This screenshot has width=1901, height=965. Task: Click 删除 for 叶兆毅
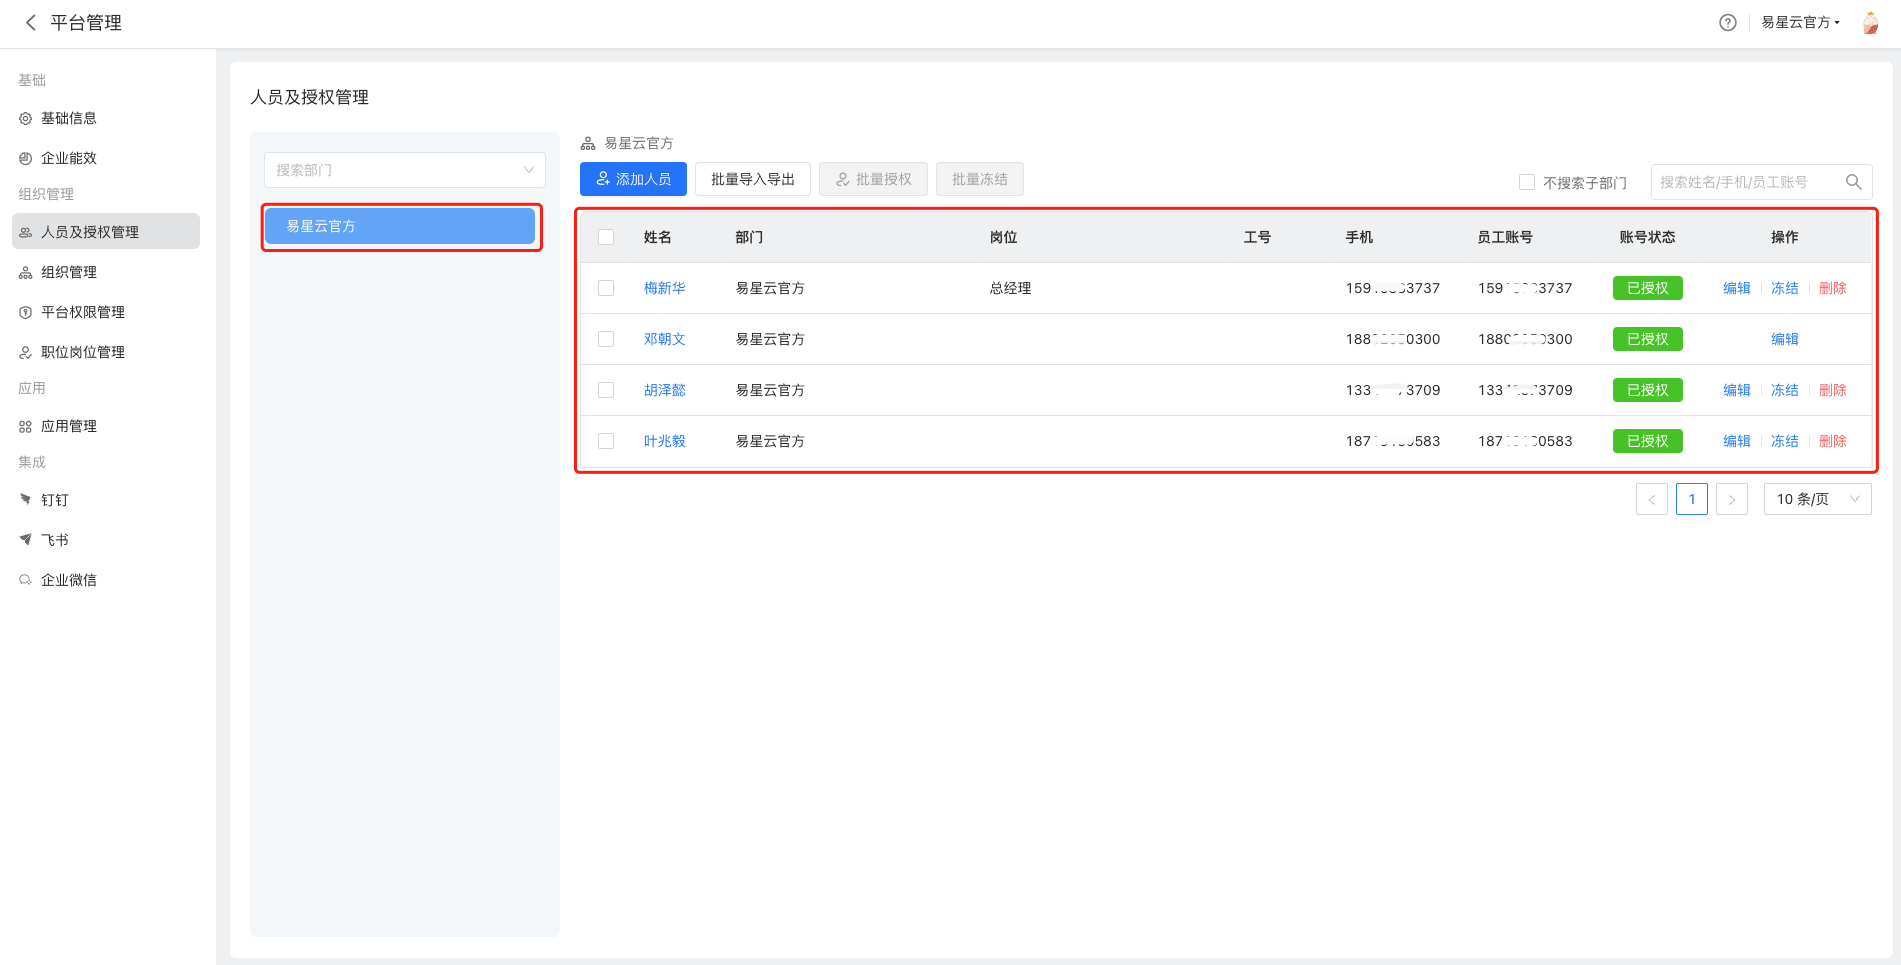pos(1833,441)
